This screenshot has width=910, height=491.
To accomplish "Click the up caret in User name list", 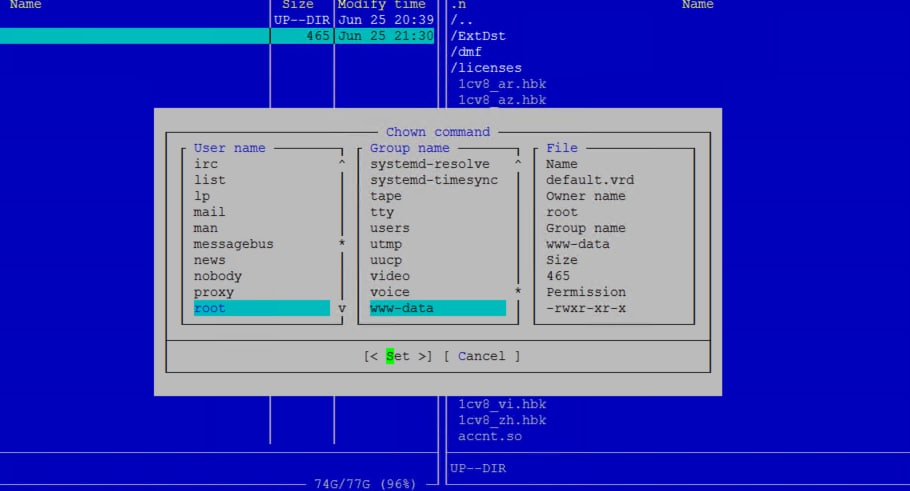I will click(x=342, y=164).
